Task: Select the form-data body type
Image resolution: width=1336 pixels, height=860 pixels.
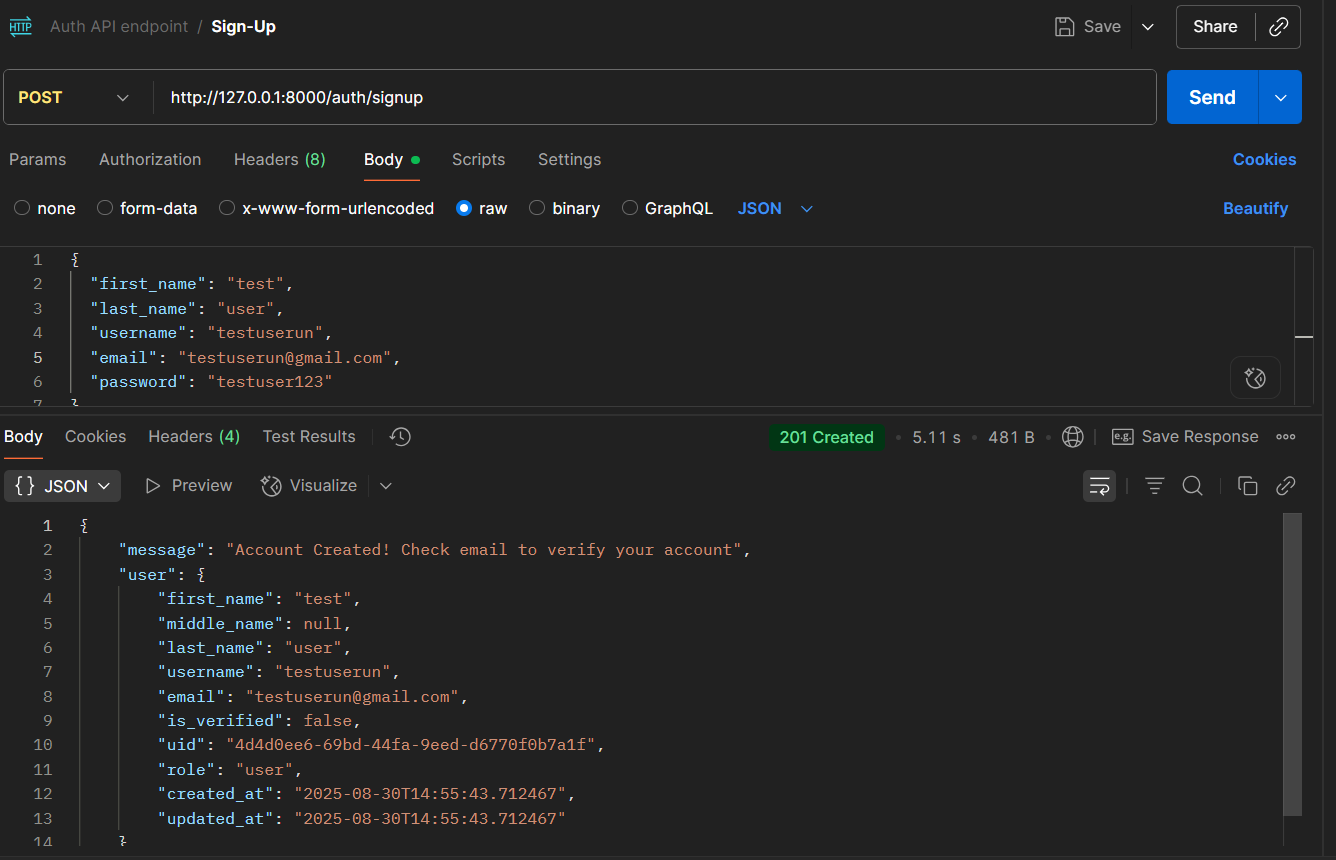Action: click(147, 208)
